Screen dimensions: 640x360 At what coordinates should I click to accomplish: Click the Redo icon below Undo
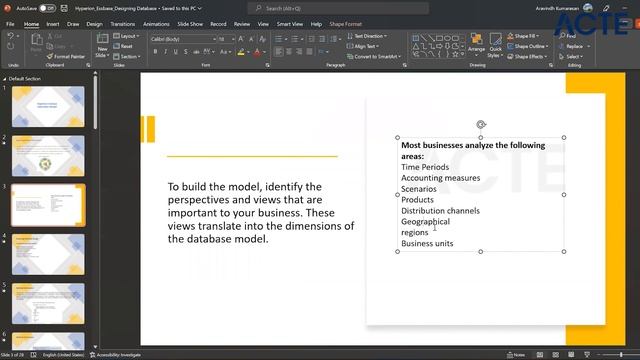(11, 46)
